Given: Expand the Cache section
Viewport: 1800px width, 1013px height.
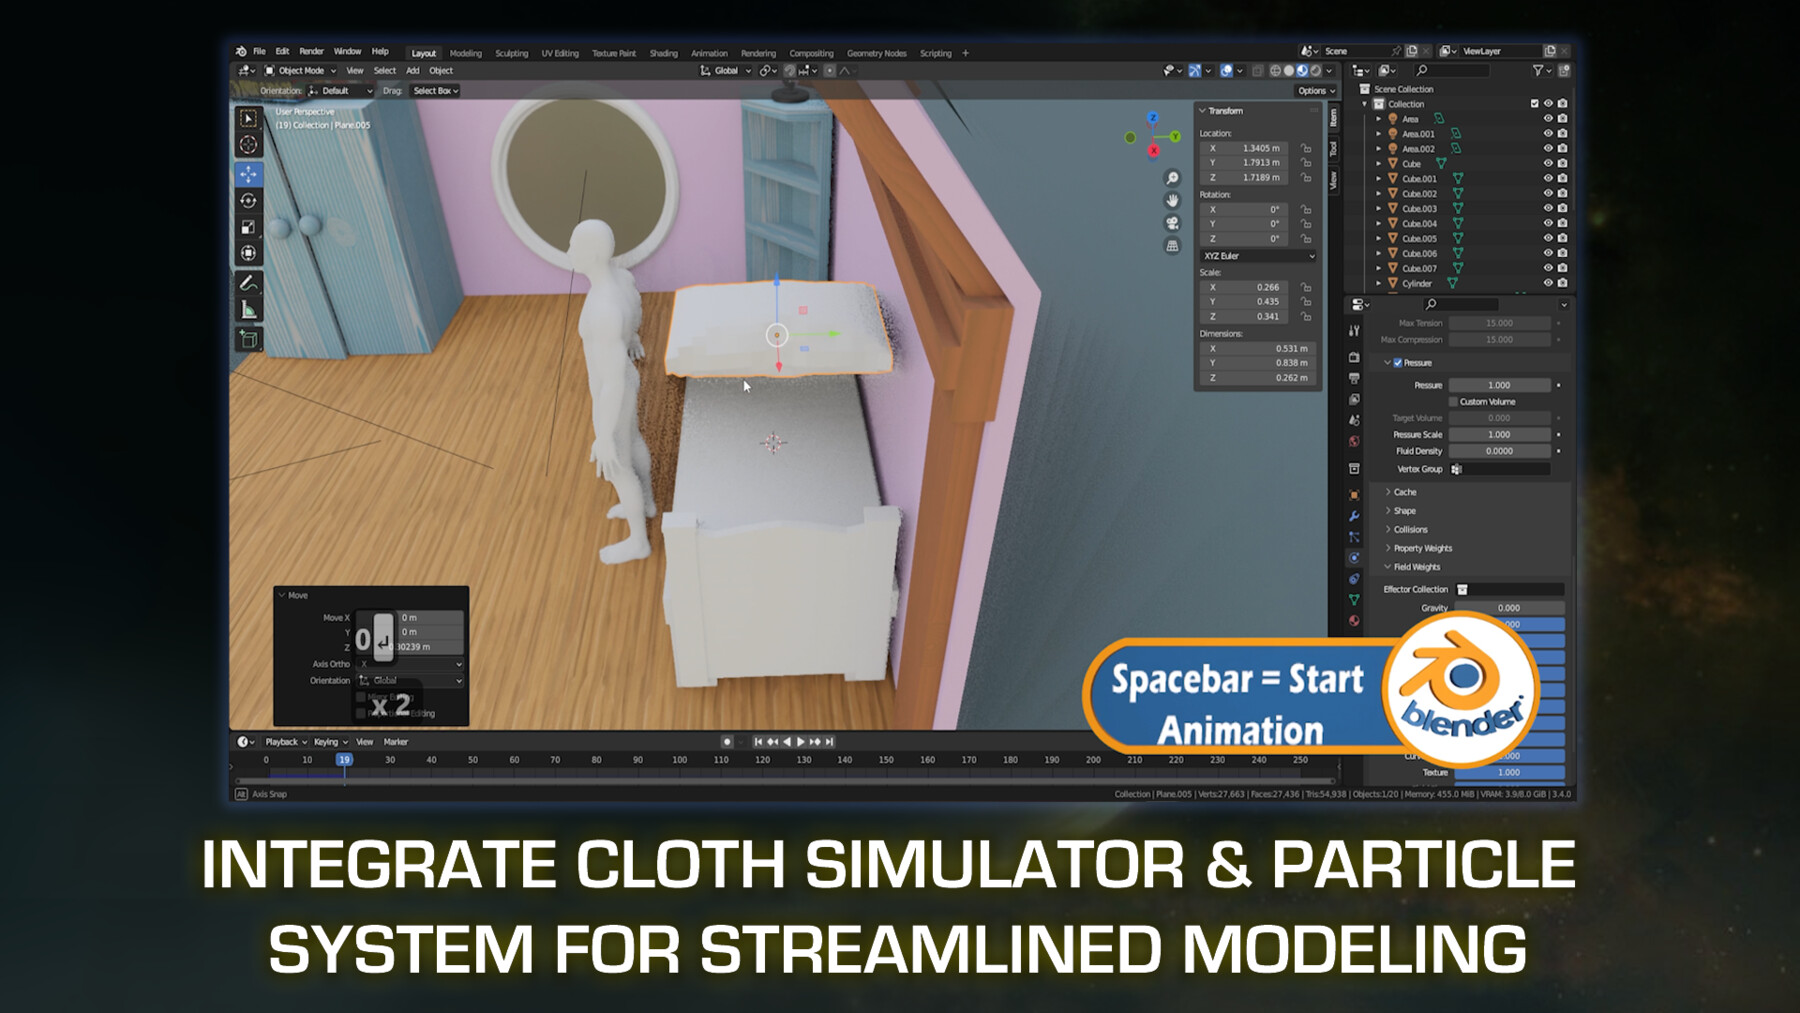Looking at the screenshot, I should (x=1404, y=492).
